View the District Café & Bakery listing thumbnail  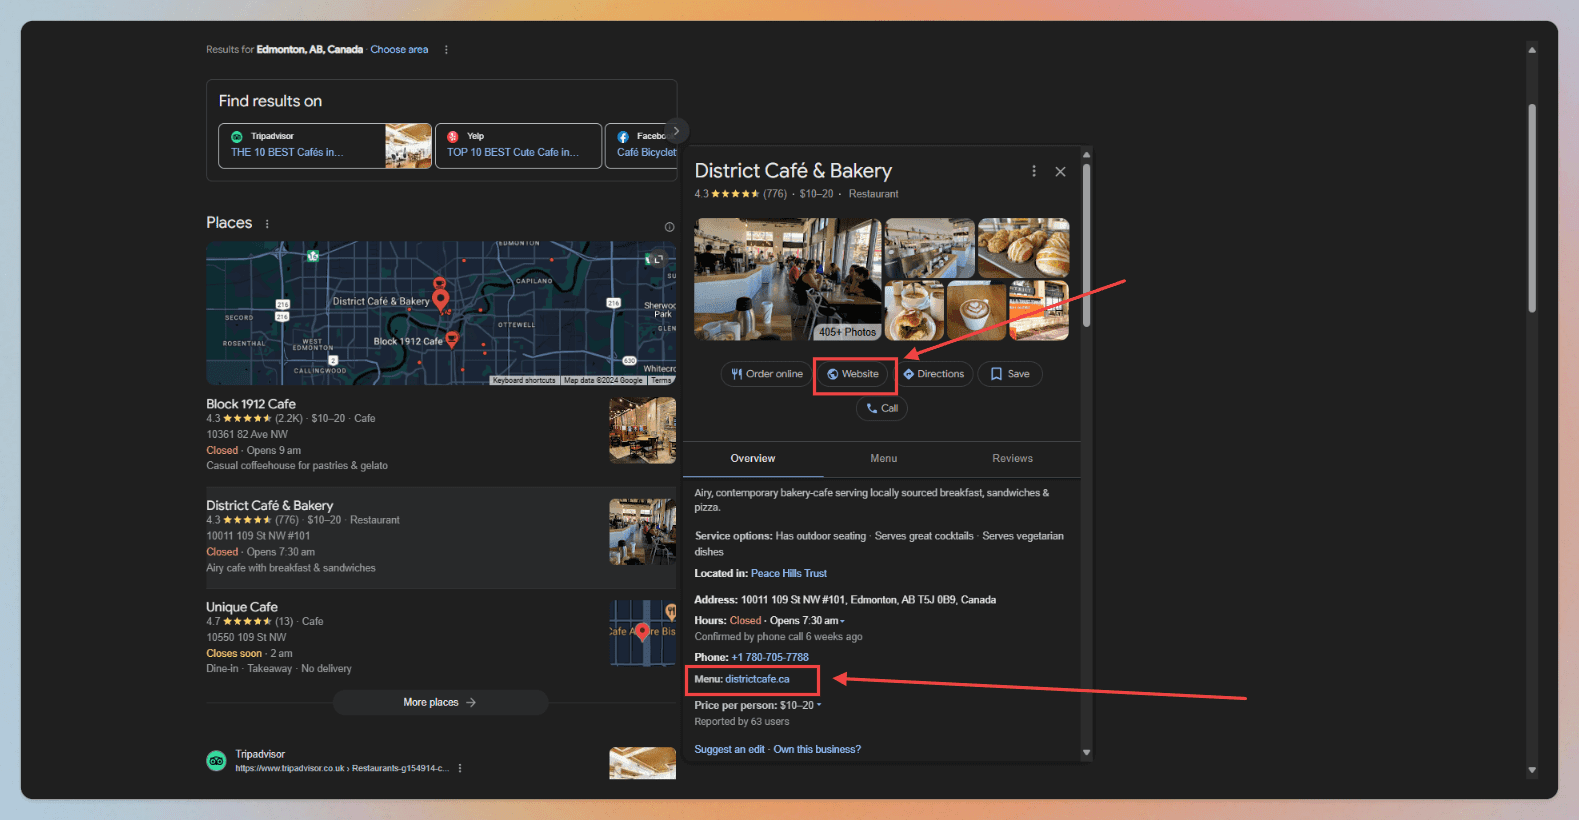coord(642,531)
